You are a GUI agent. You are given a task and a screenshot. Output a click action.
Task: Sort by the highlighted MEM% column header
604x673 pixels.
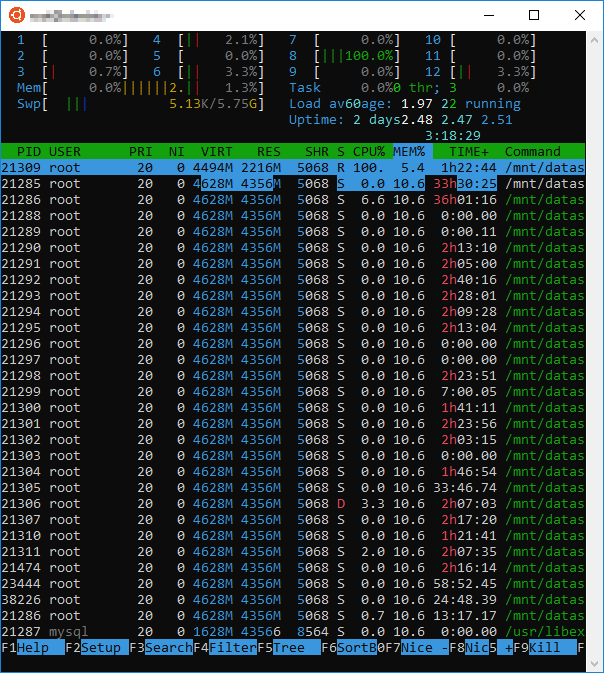click(409, 152)
